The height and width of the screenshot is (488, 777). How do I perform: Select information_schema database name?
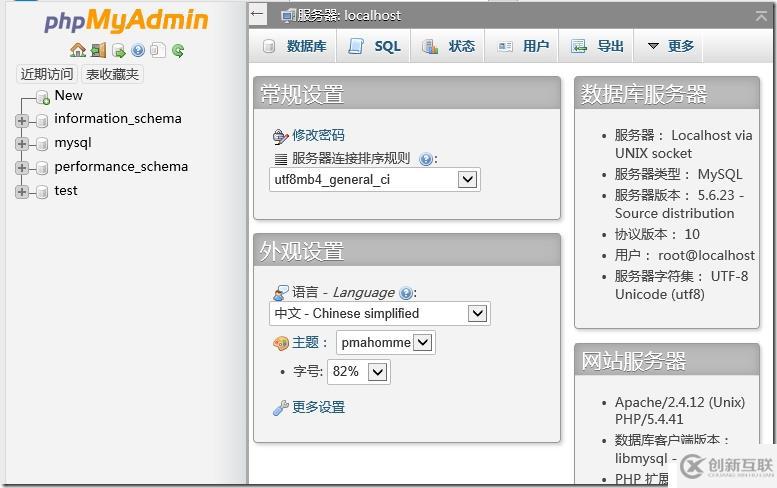pyautogui.click(x=118, y=118)
